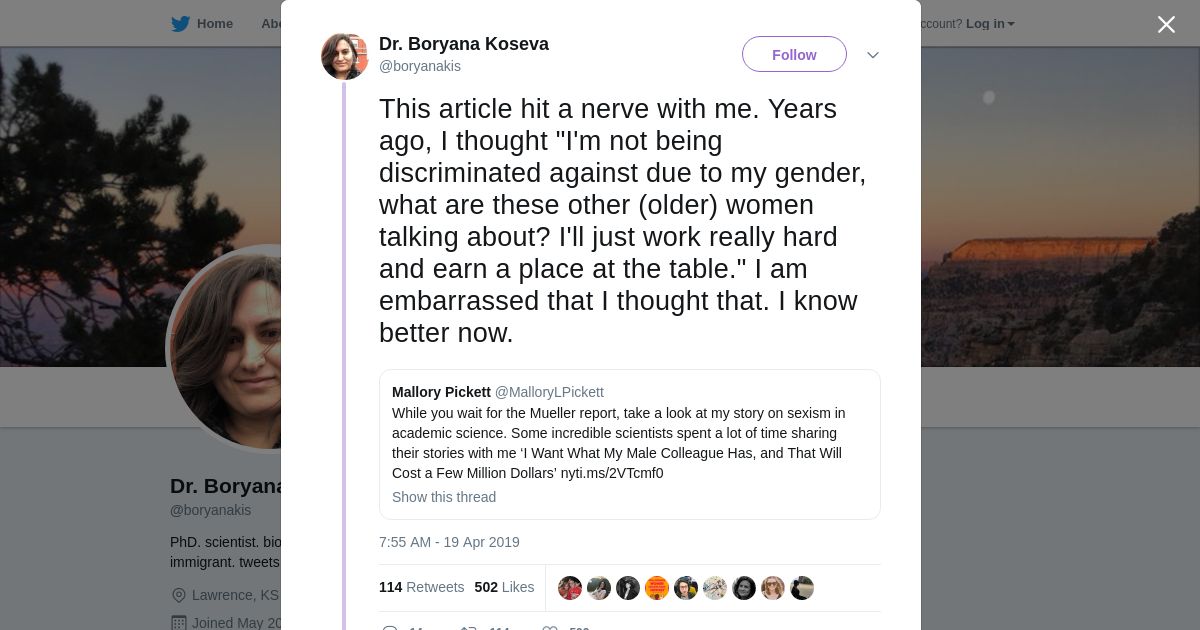Click first liker avatar in the row

click(x=570, y=588)
